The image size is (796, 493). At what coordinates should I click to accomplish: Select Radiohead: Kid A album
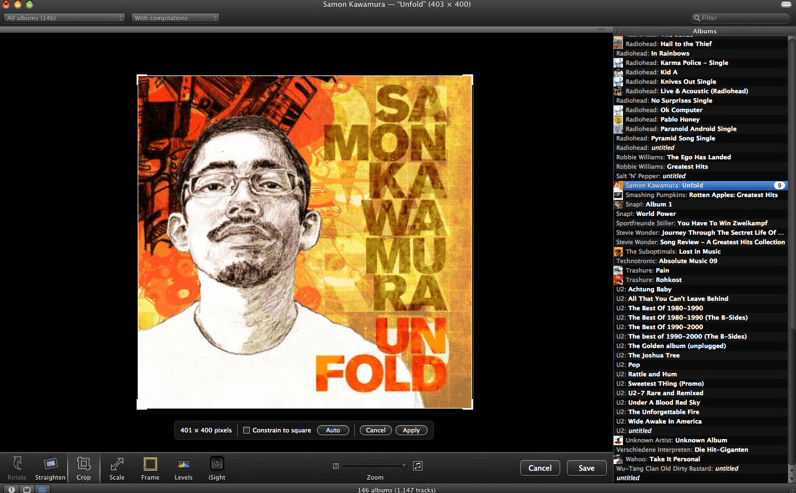point(701,72)
